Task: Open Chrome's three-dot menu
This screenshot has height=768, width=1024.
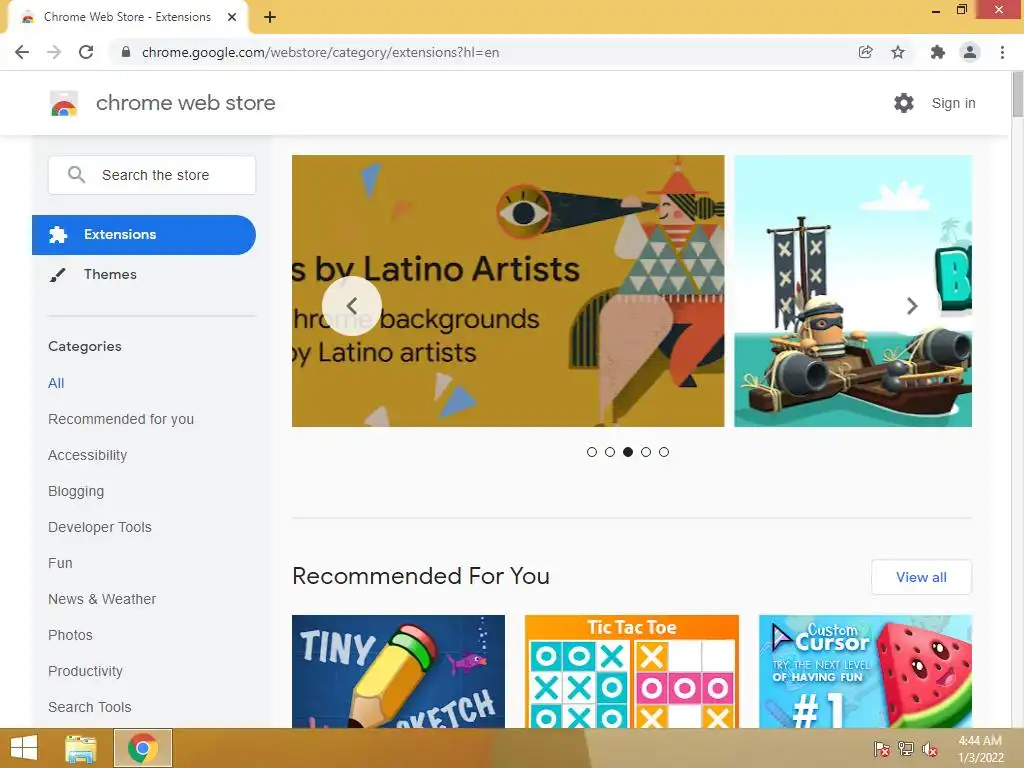Action: [1002, 52]
